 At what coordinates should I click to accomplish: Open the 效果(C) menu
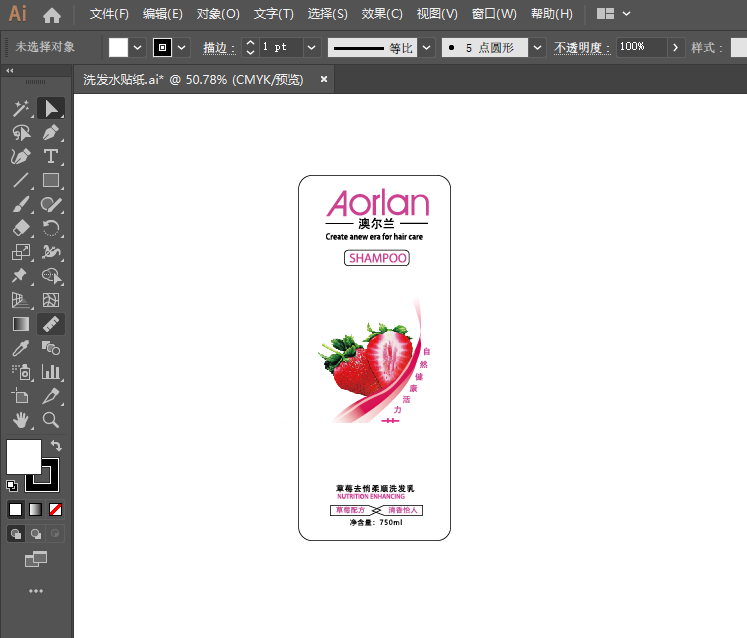(381, 14)
